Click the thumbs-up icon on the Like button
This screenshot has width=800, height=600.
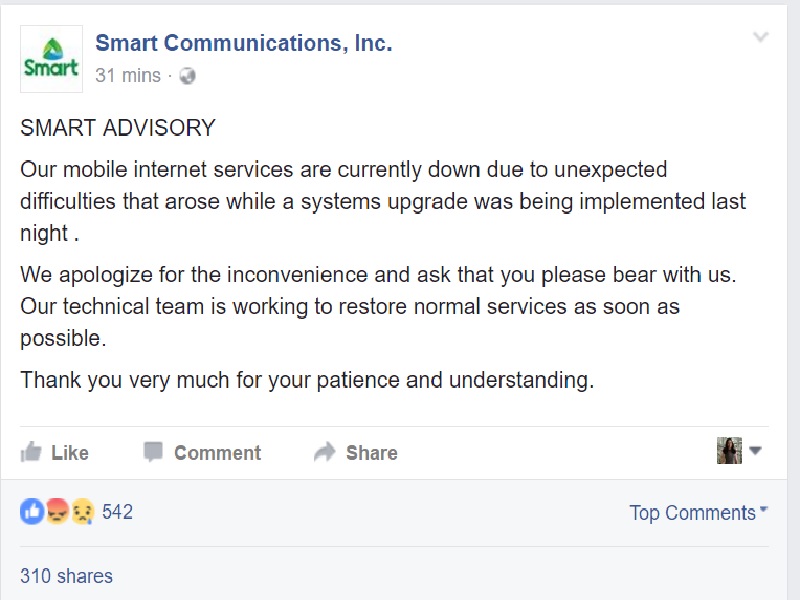(x=32, y=452)
